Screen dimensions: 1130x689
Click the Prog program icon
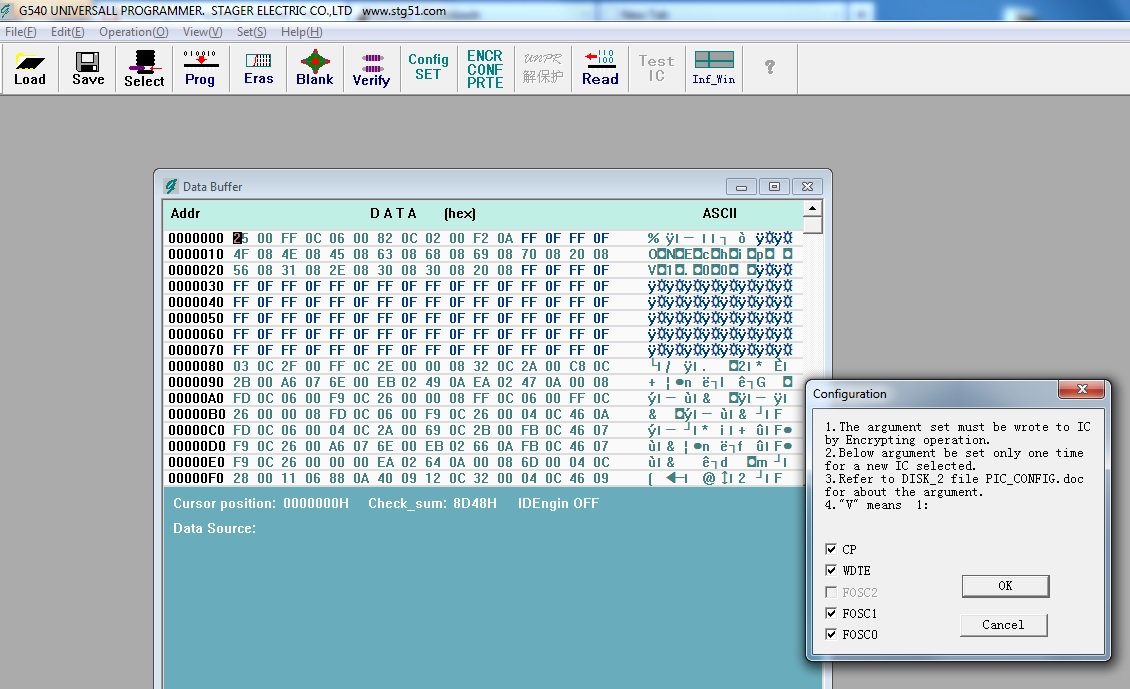pyautogui.click(x=200, y=68)
